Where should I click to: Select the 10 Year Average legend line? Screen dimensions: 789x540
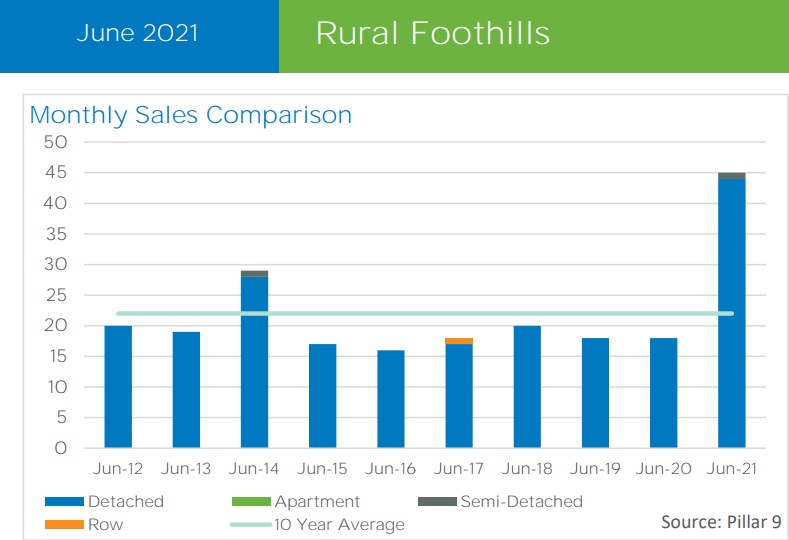pos(251,525)
